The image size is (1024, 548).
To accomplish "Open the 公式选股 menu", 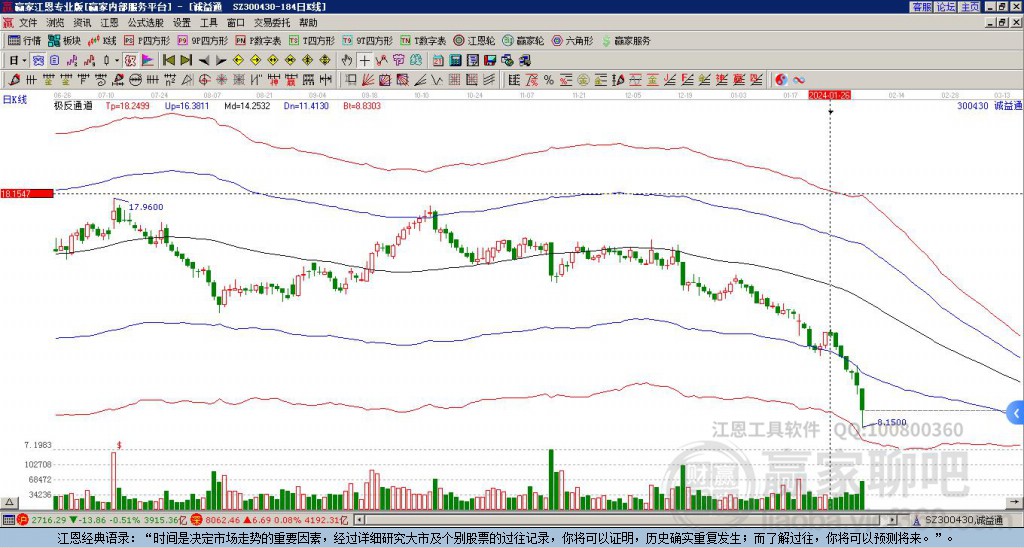I will [146, 23].
